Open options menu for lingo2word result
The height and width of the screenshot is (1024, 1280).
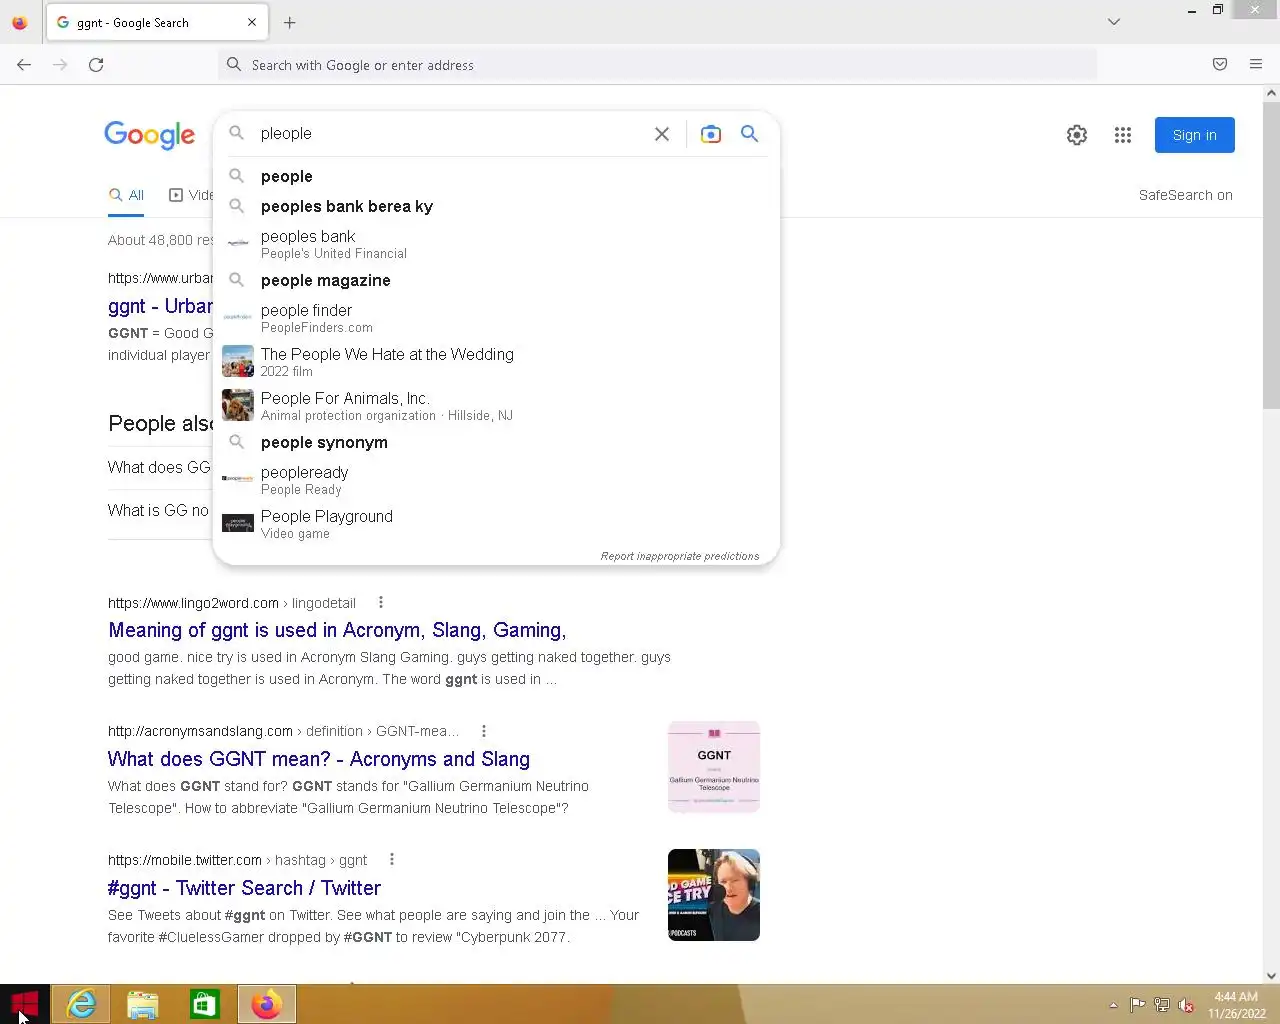click(381, 602)
